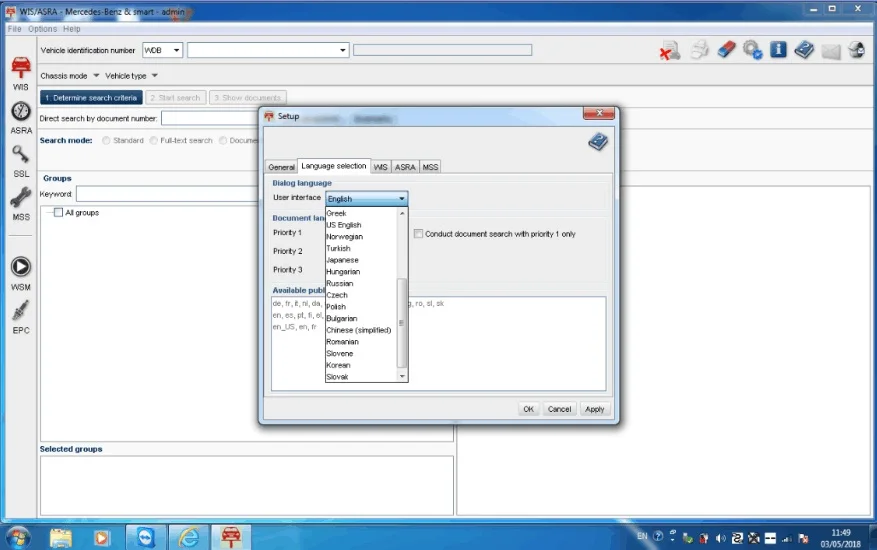The width and height of the screenshot is (877, 550).
Task: Open the MSS wrench module
Action: [x=21, y=204]
